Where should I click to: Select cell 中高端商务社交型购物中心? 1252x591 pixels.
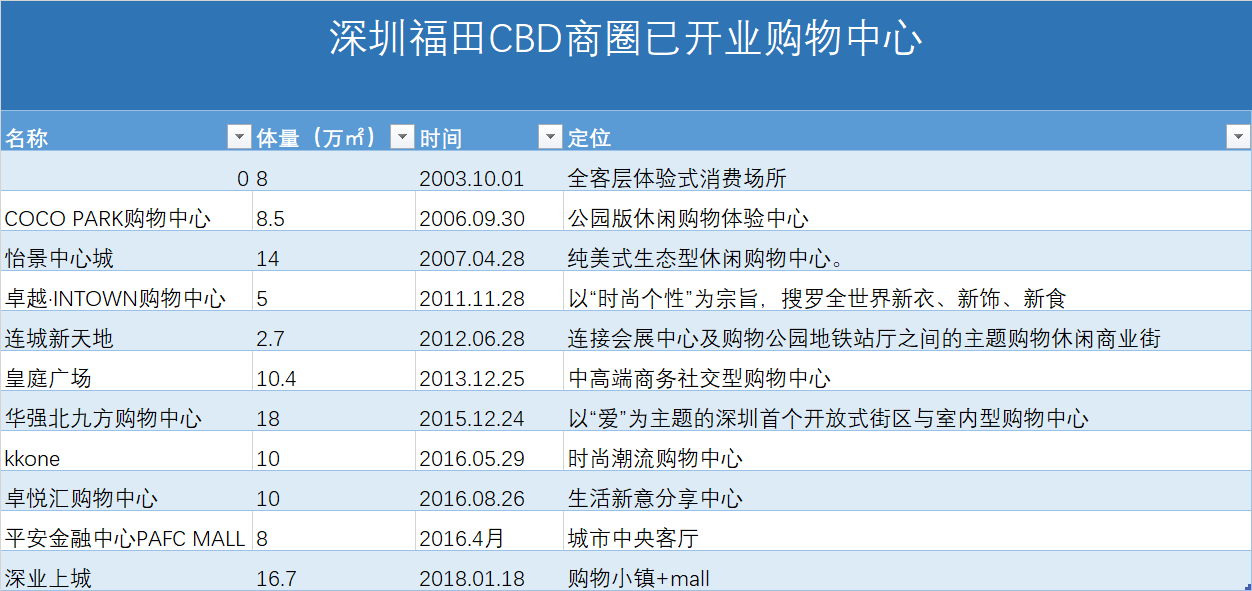point(907,371)
